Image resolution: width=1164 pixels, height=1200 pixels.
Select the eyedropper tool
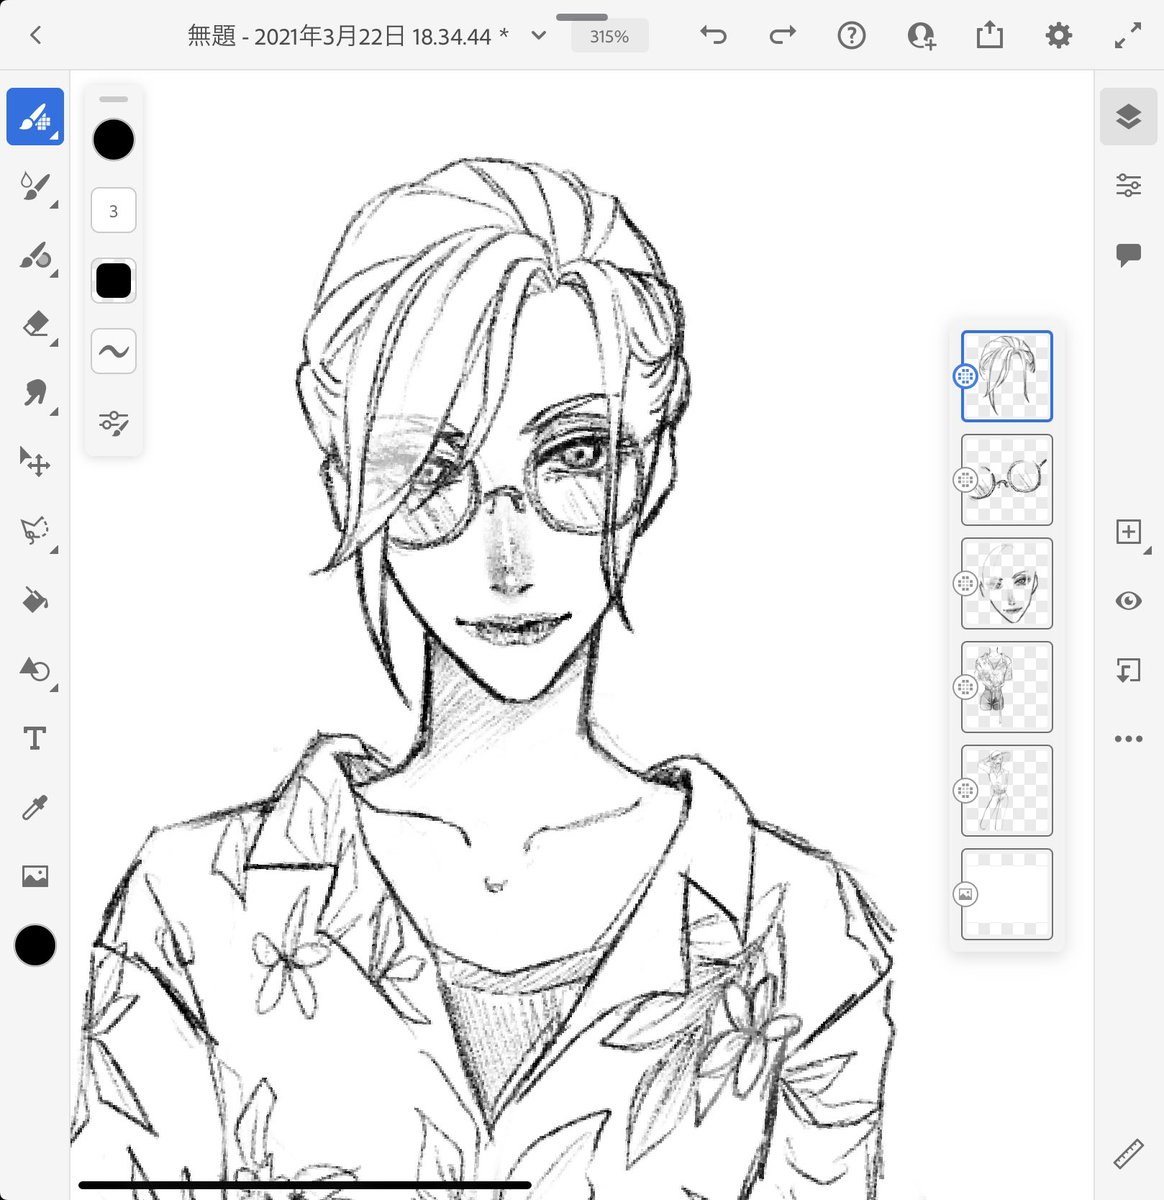35,808
